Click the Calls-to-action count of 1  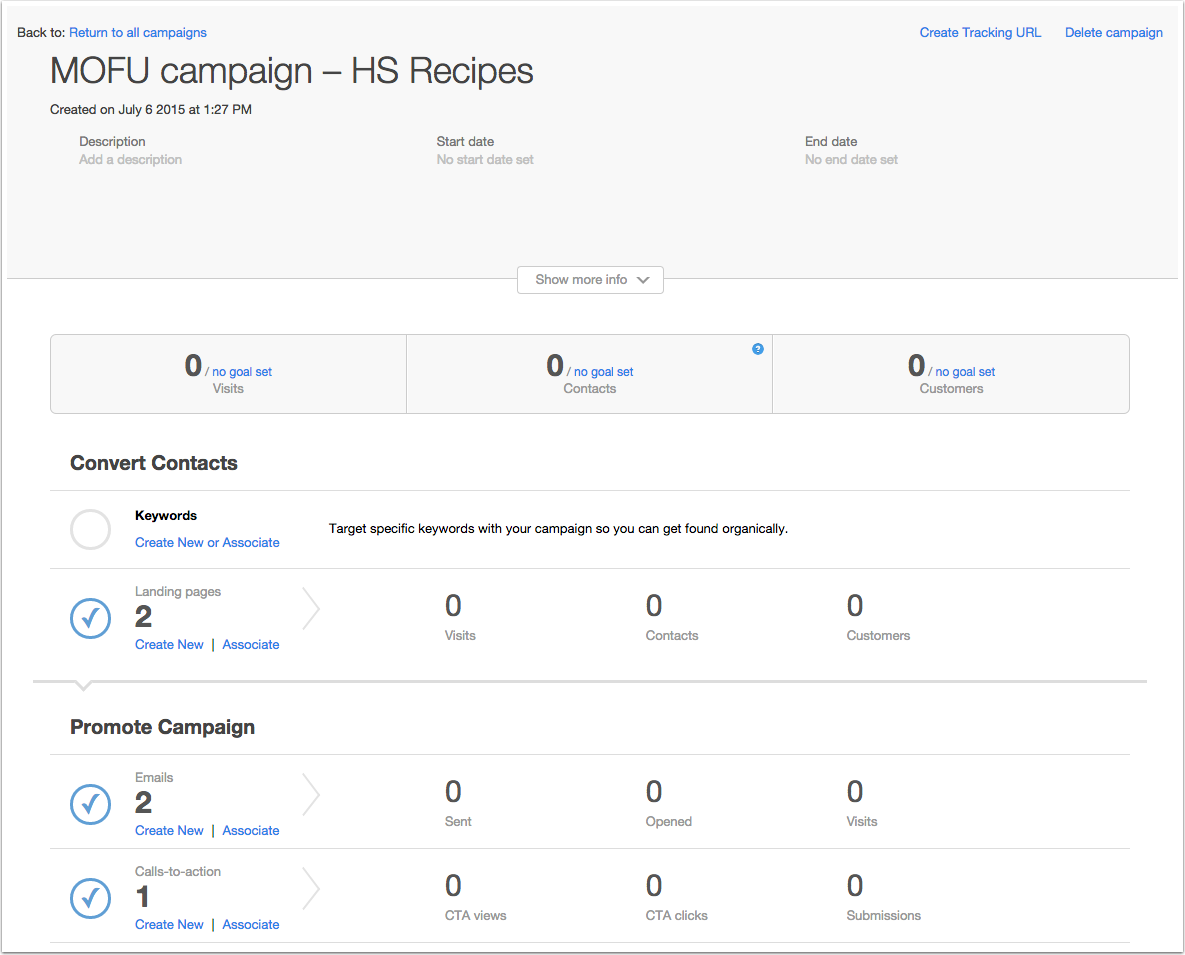143,897
